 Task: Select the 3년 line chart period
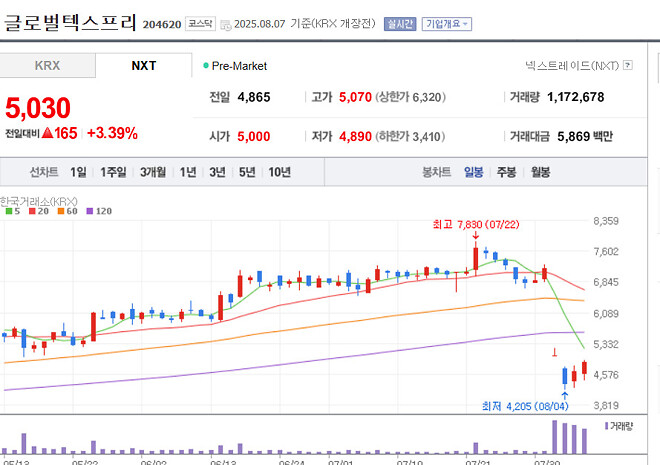pyautogui.click(x=218, y=172)
